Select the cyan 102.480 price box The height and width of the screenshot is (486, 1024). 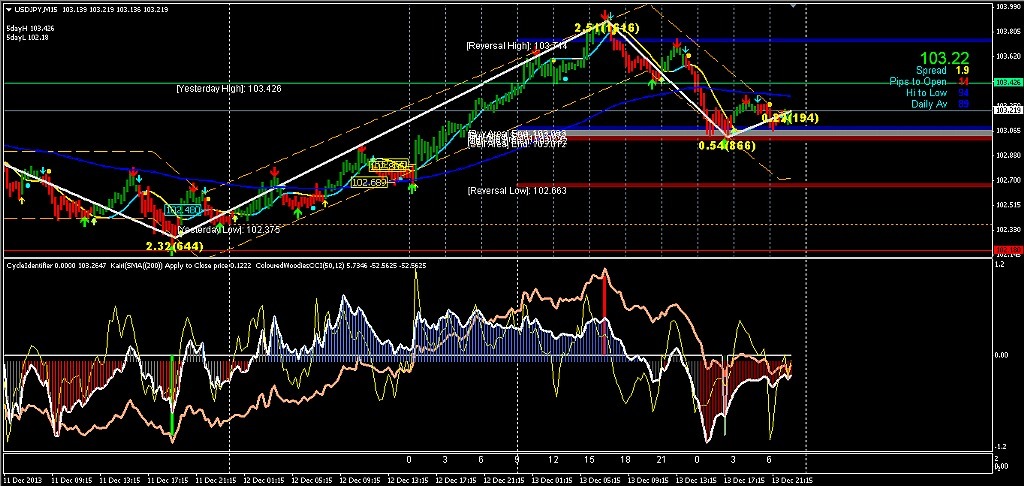click(182, 210)
